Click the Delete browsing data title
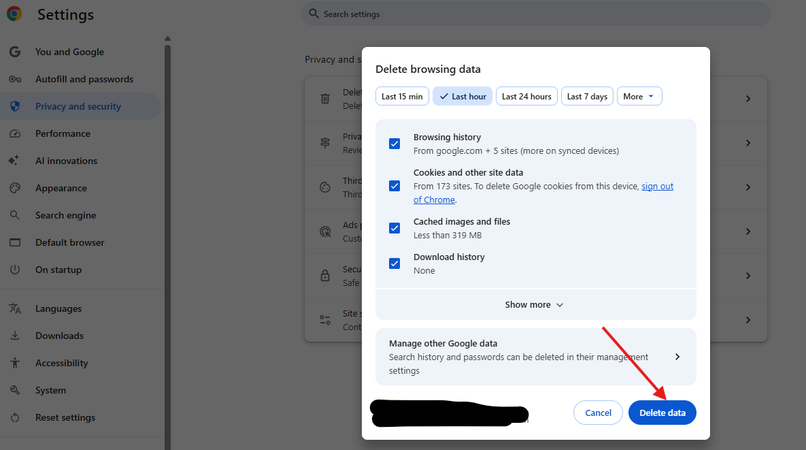The width and height of the screenshot is (806, 450). pos(428,69)
